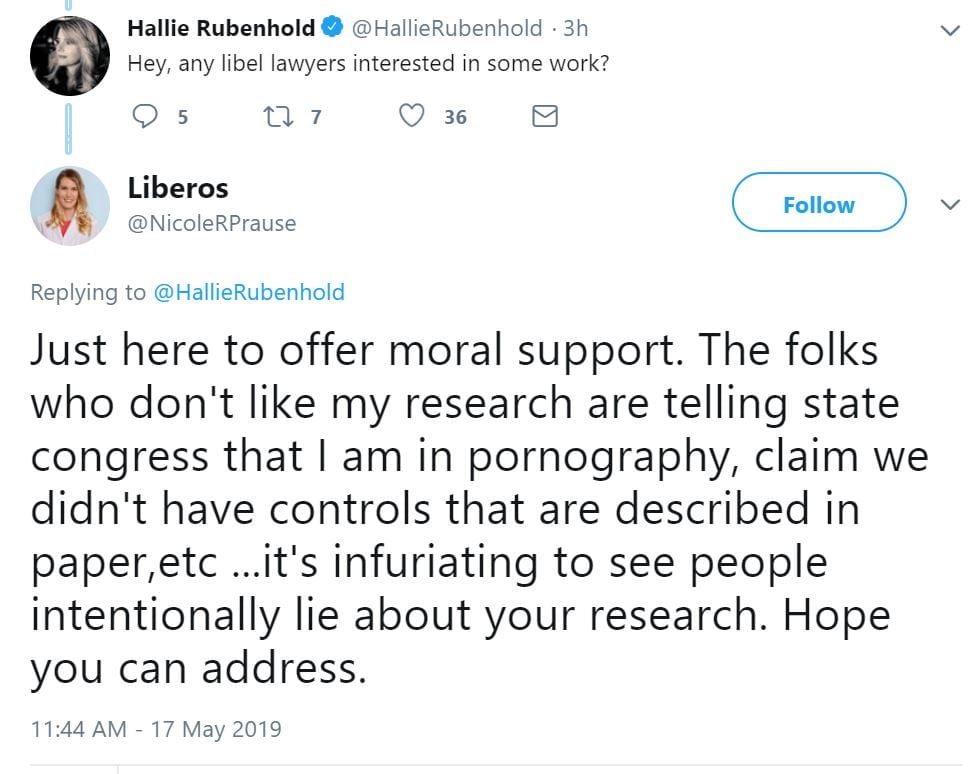
Task: Click the envelope direct message icon
Action: pos(544,117)
